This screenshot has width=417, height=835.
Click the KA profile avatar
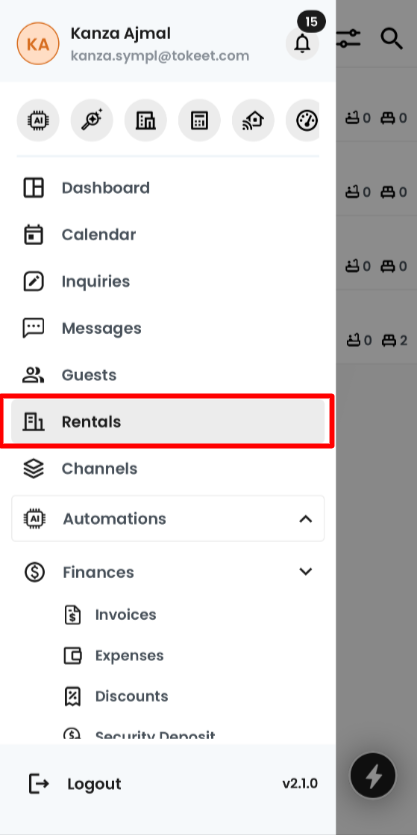coord(38,44)
